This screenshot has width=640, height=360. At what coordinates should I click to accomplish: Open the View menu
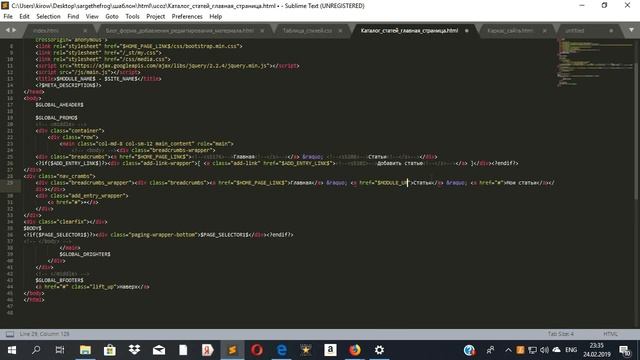(92, 16)
